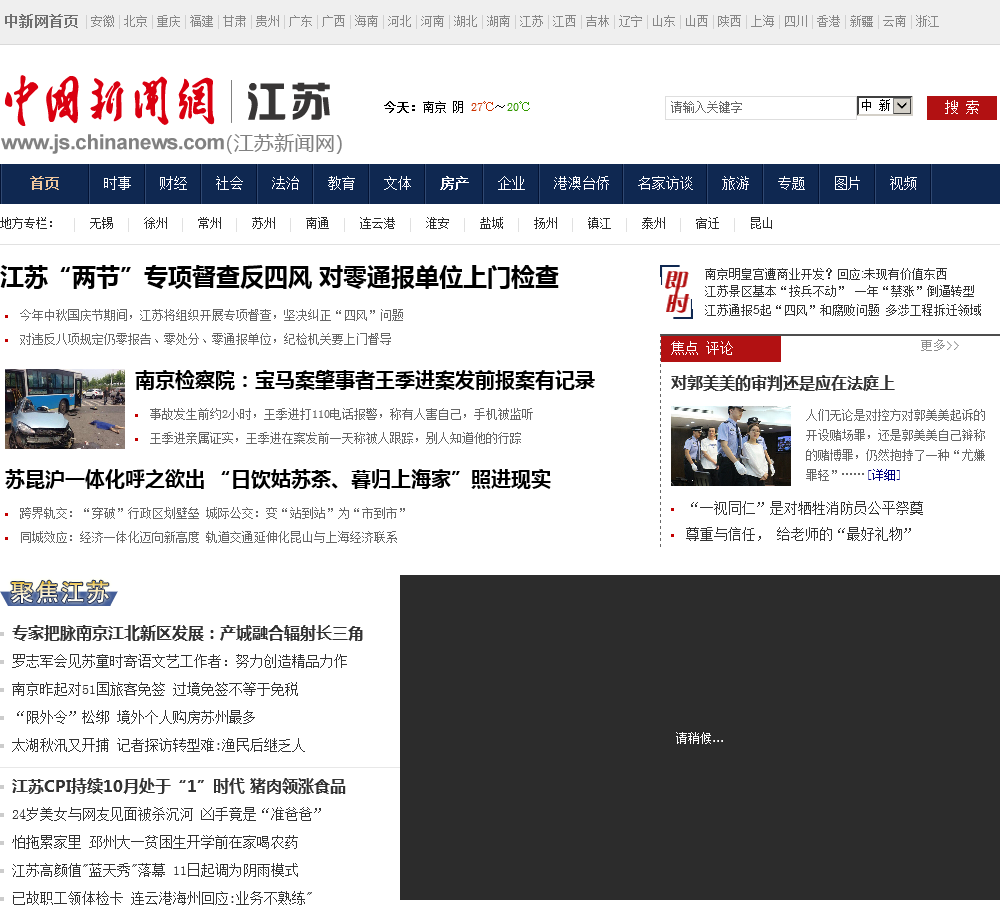Open the courtroom photo thumbnail
The width and height of the screenshot is (1000, 909).
[x=731, y=445]
